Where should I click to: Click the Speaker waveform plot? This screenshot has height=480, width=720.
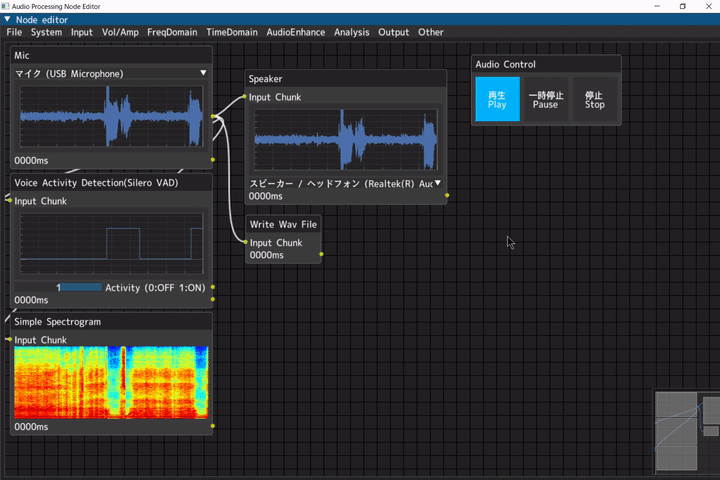346,140
